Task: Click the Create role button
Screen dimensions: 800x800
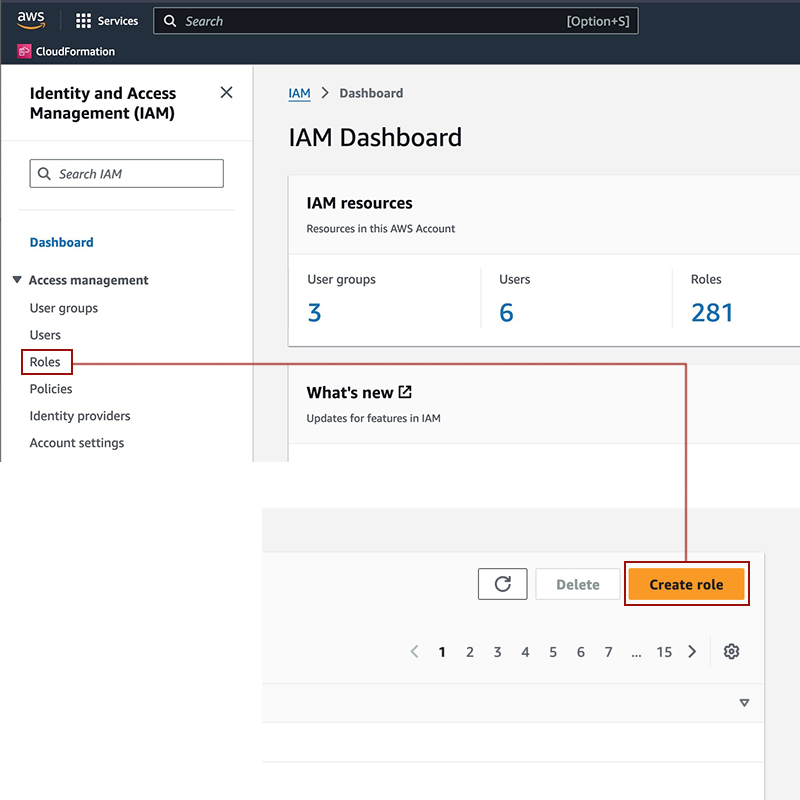Action: click(x=686, y=584)
